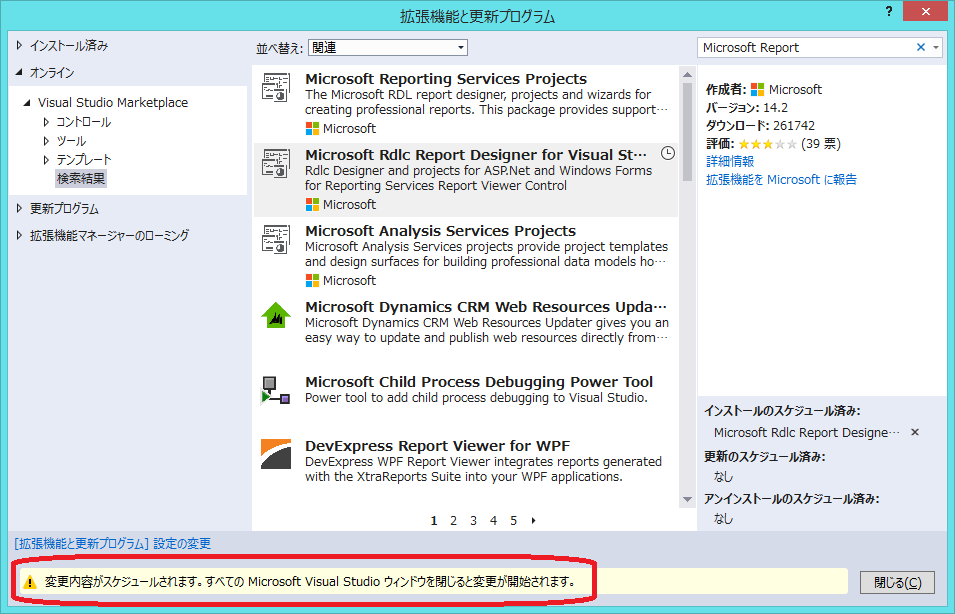Click the clock scheduled-install icon on Rdlc Report Designer
Screen dimensions: 955x614
pyautogui.click(x=668, y=153)
